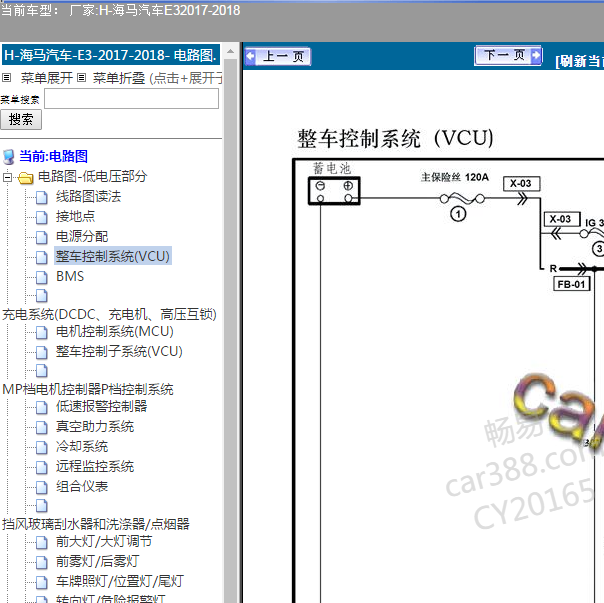
Task: Click page icon beside 整车控制系统(VCU)
Action: click(x=42, y=257)
